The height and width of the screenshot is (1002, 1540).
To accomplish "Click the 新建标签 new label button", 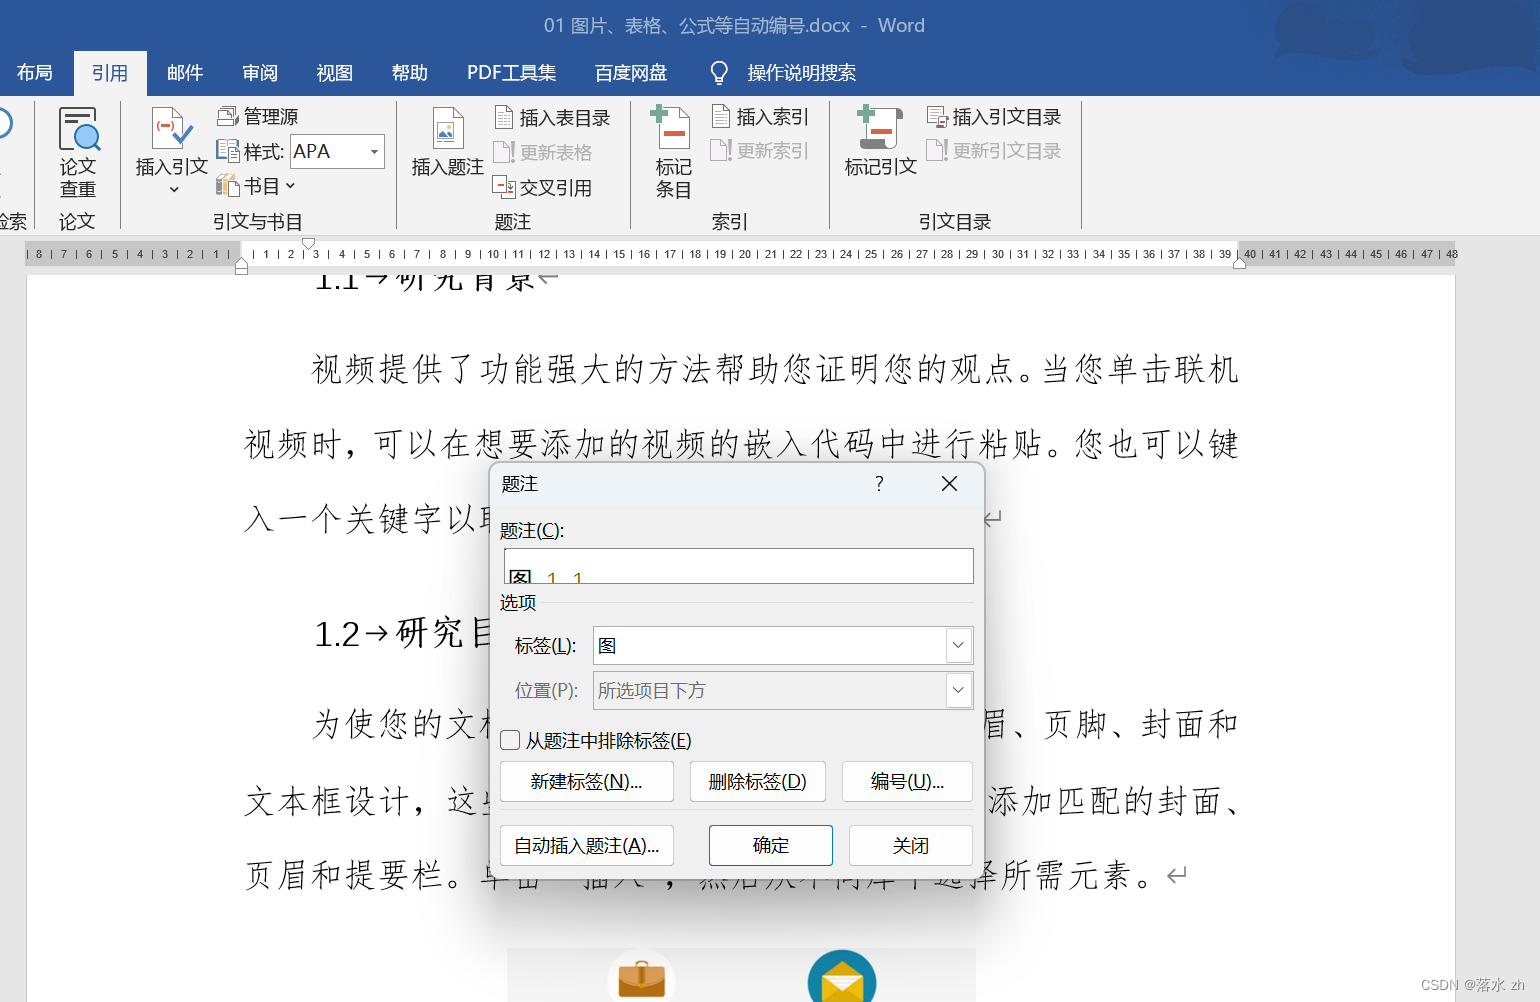I will pyautogui.click(x=587, y=782).
